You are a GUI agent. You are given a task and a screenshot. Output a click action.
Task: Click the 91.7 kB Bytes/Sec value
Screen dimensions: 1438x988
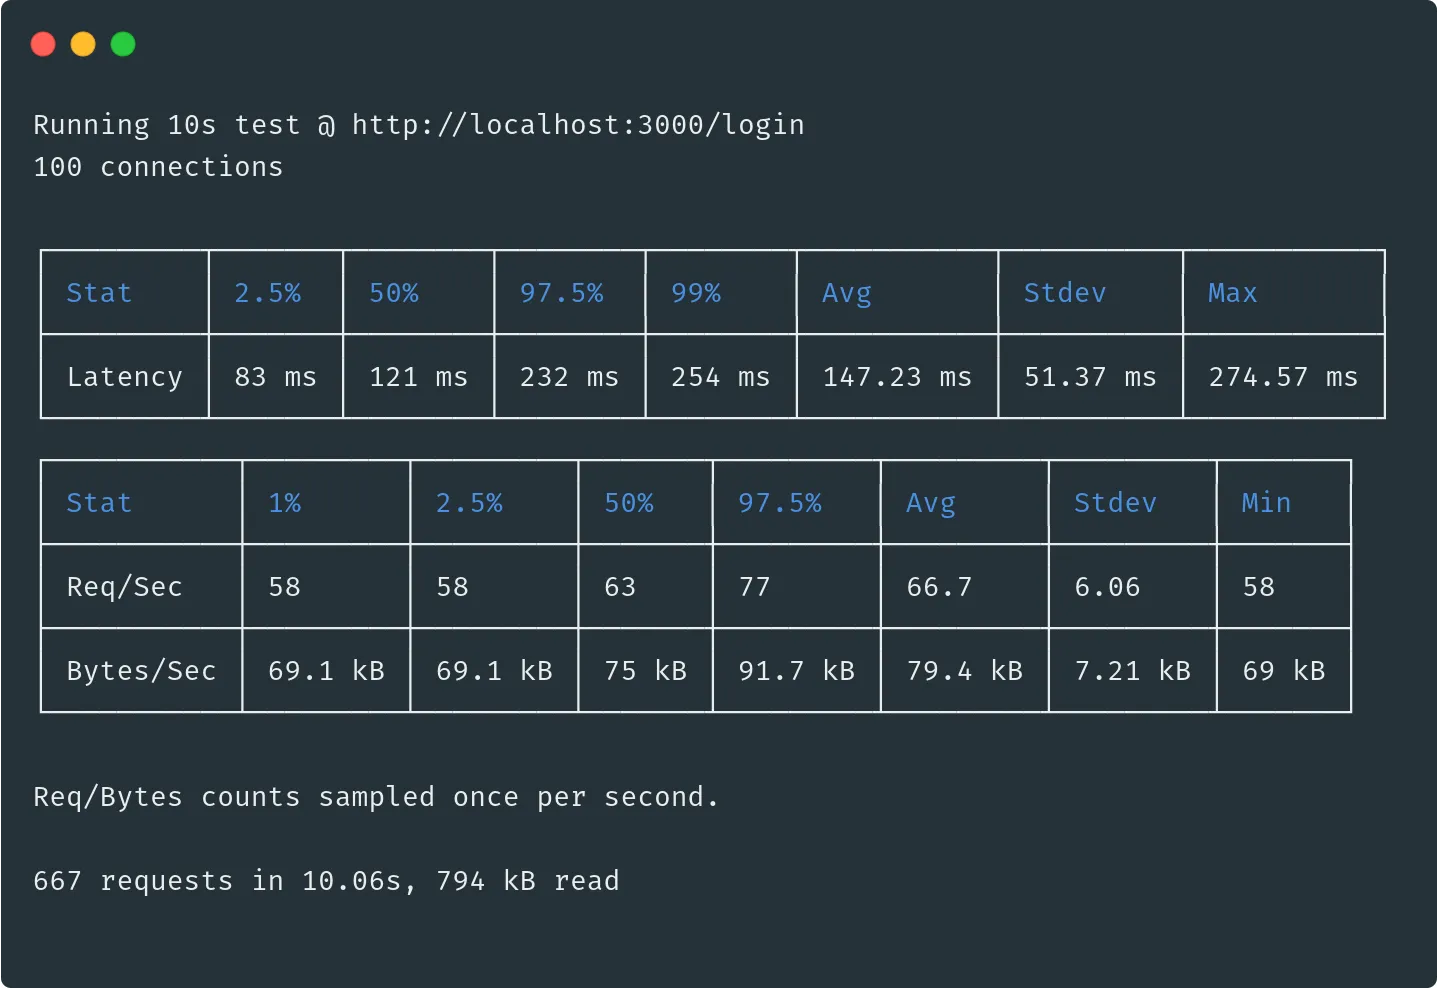(x=796, y=671)
